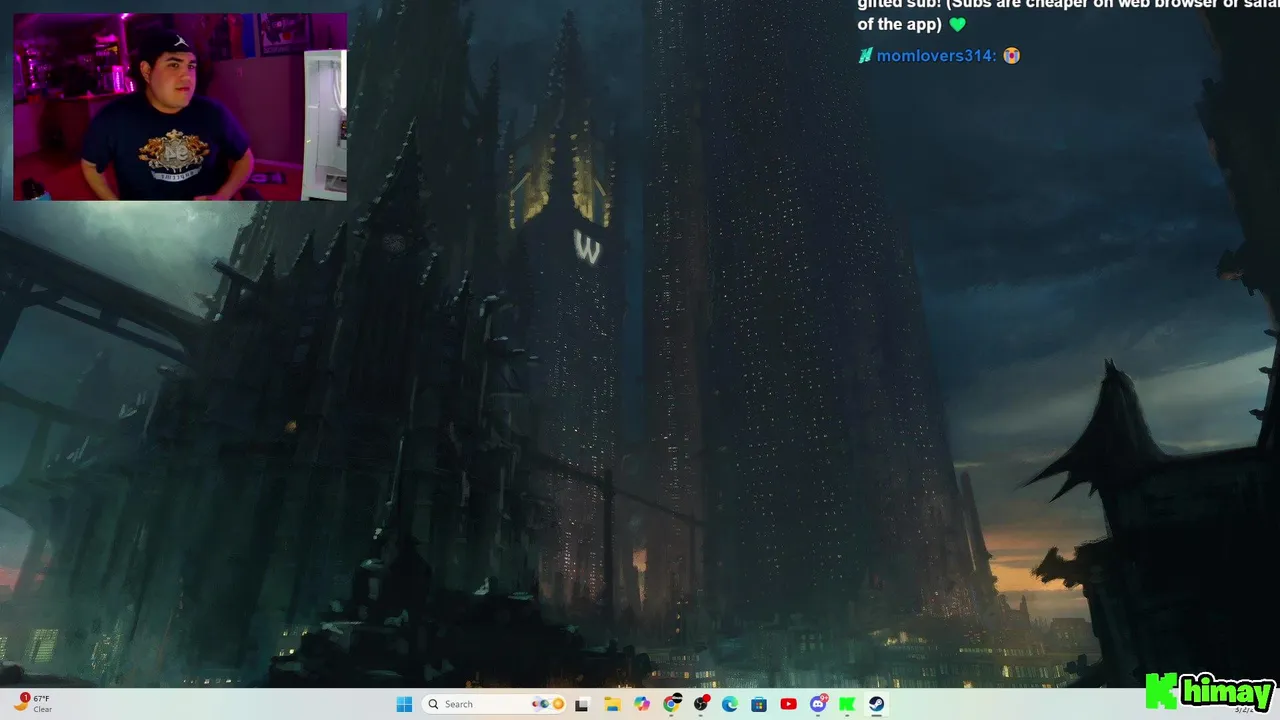Viewport: 1280px width, 720px height.
Task: Open Steam from the taskbar
Action: tap(876, 704)
